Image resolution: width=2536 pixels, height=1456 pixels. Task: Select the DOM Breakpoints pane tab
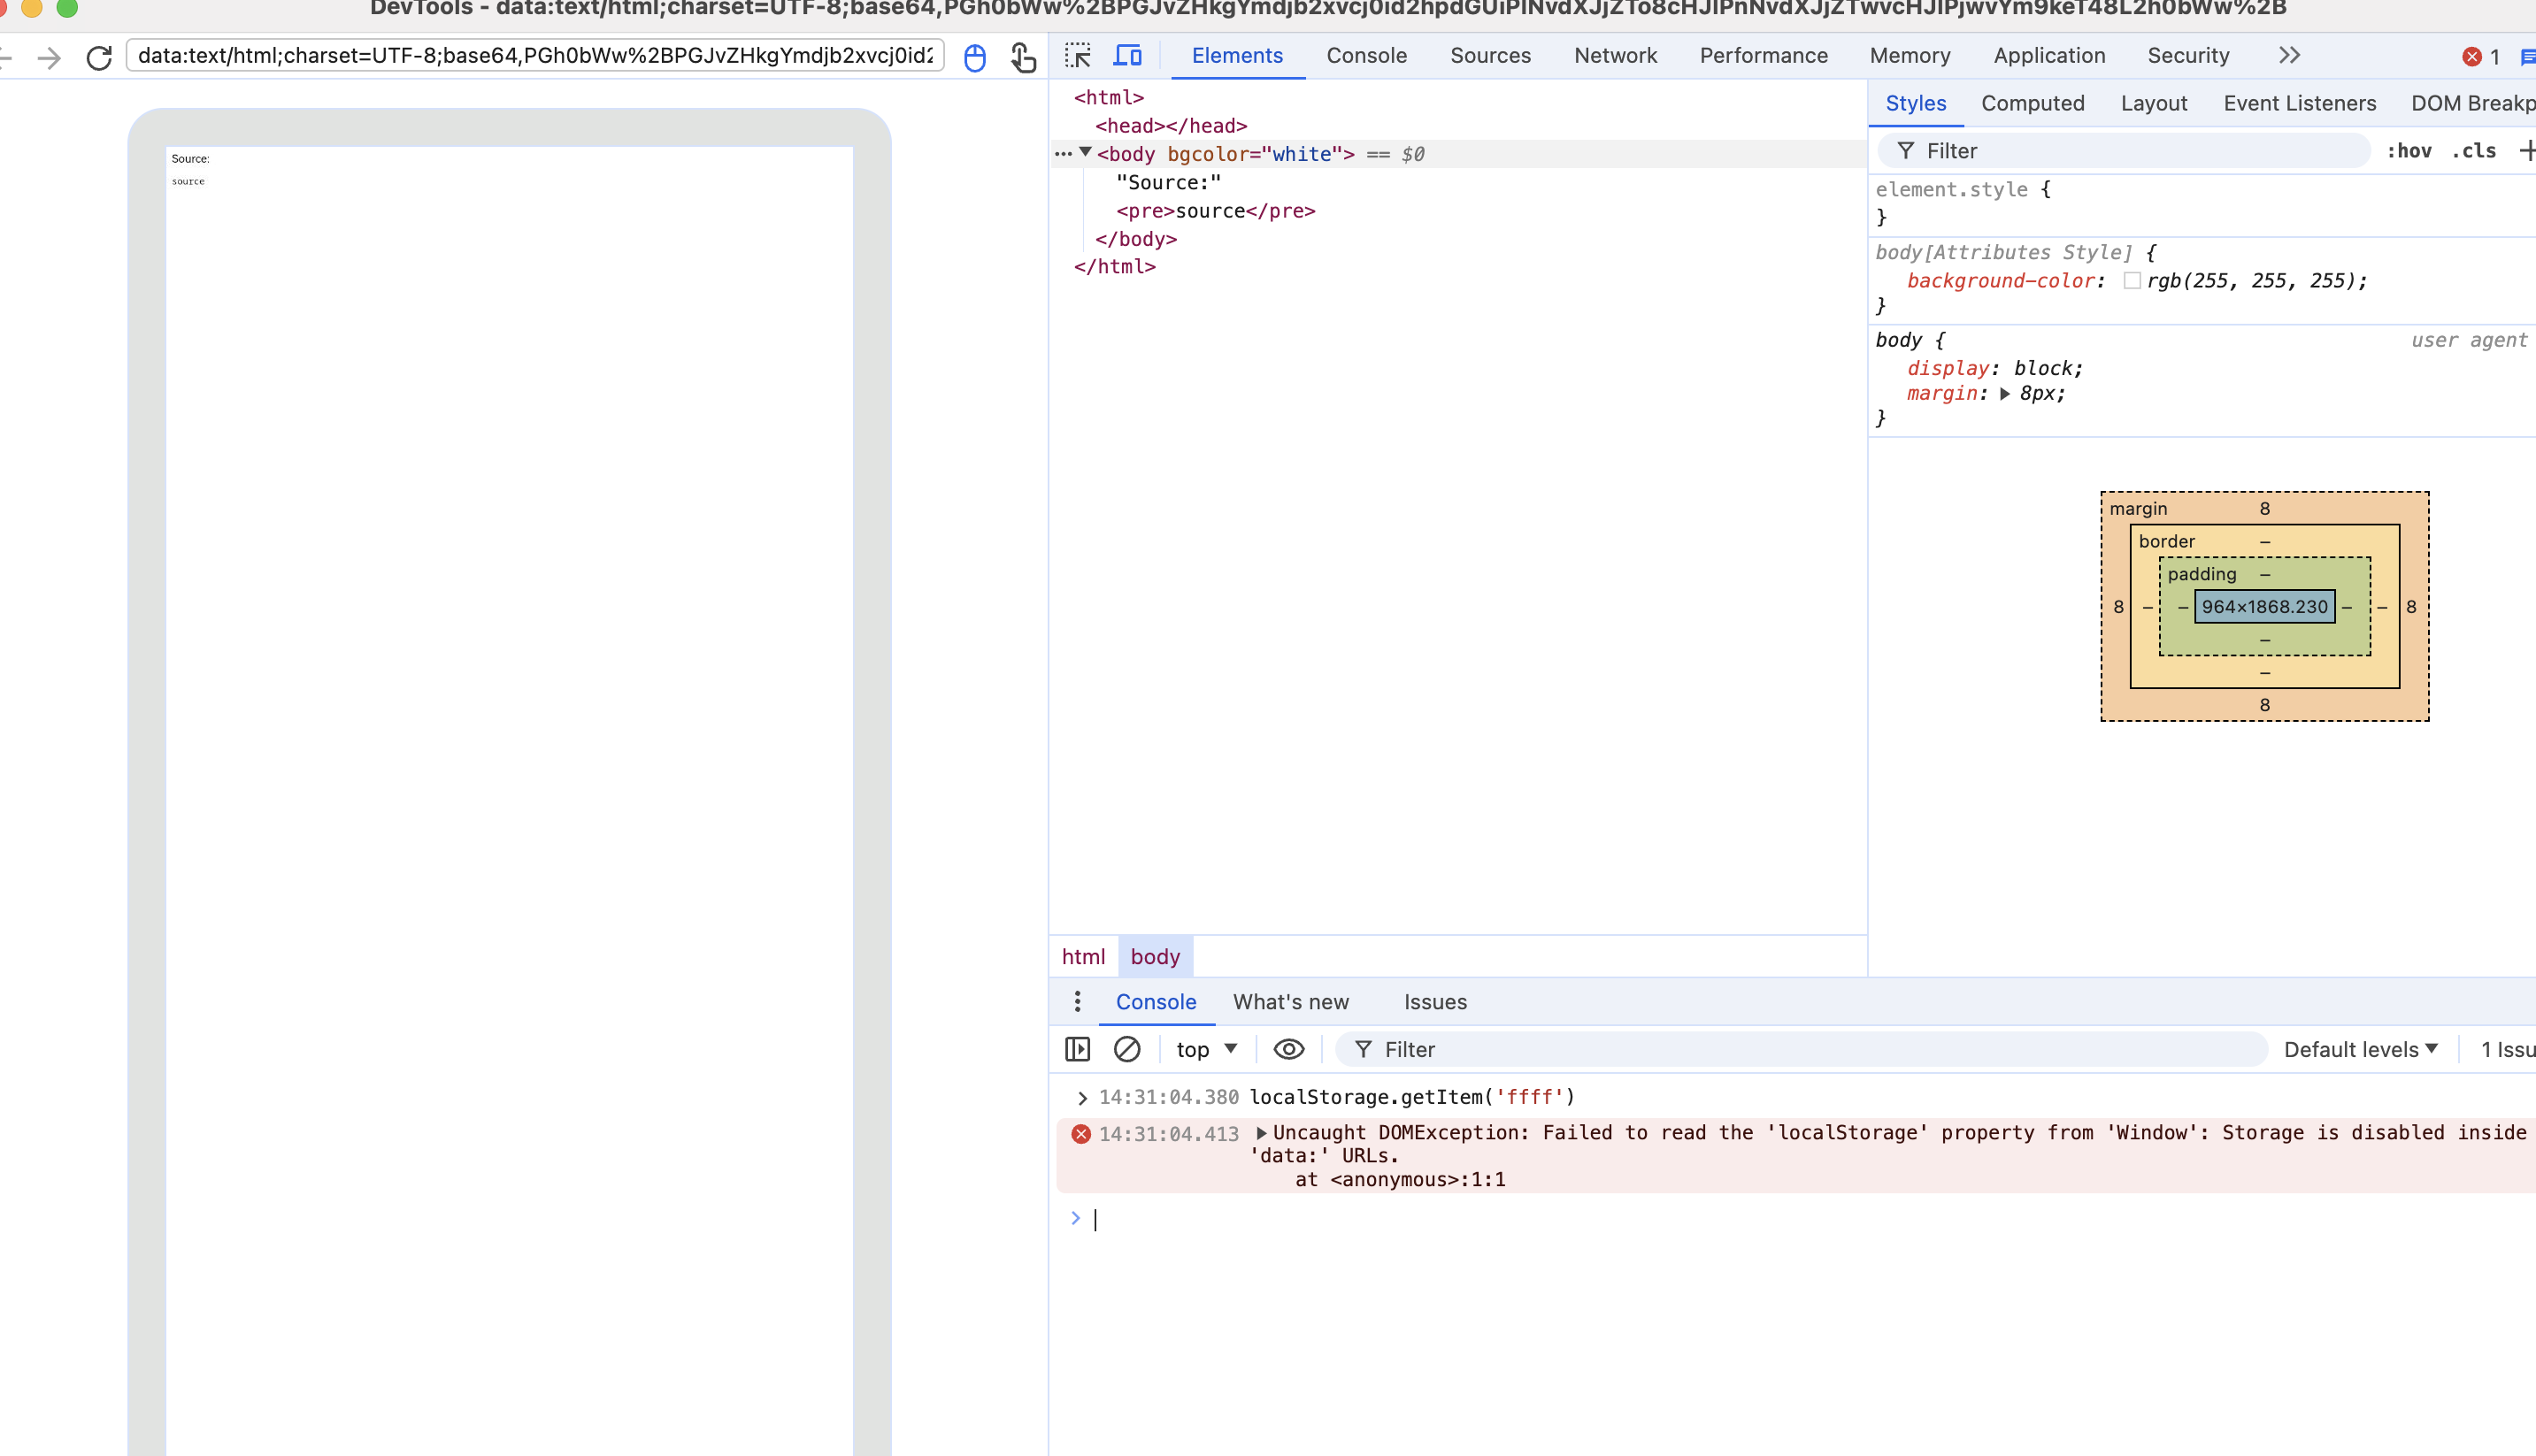(x=2472, y=103)
